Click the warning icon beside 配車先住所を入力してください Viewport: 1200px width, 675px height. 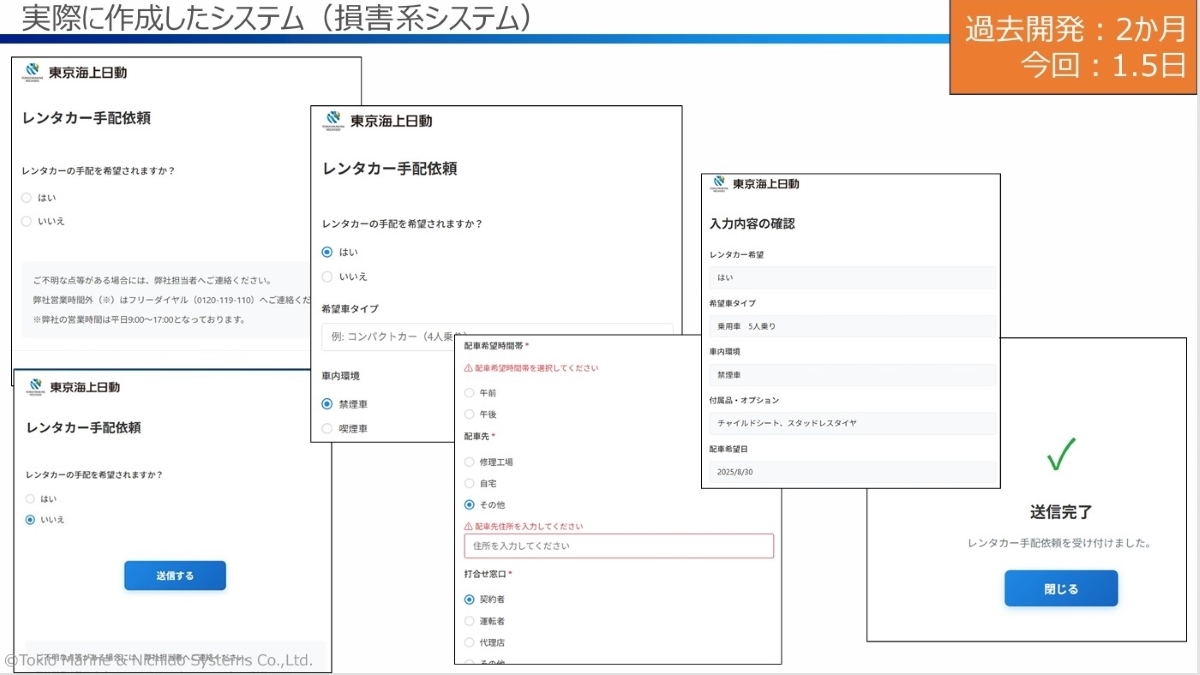click(468, 526)
